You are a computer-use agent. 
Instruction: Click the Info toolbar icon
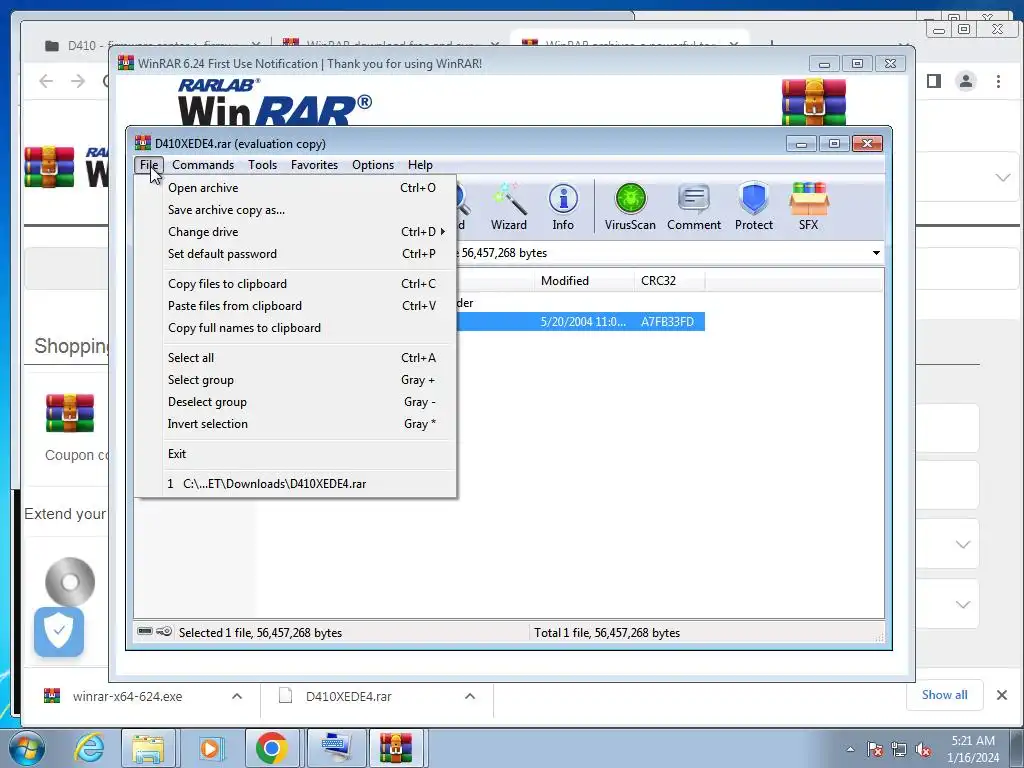[x=563, y=206]
